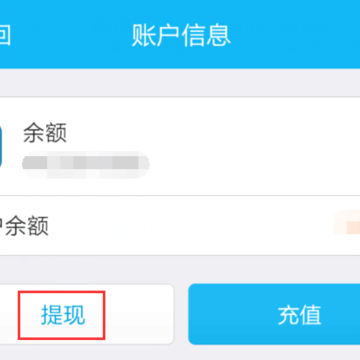Click the gray area below the 提现 button

pos(87,353)
